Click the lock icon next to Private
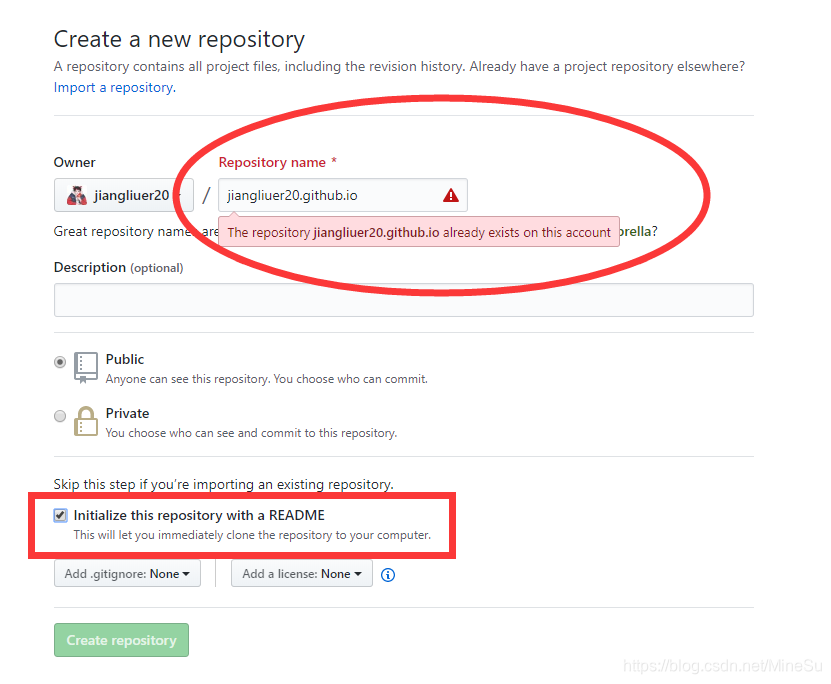 coord(85,420)
